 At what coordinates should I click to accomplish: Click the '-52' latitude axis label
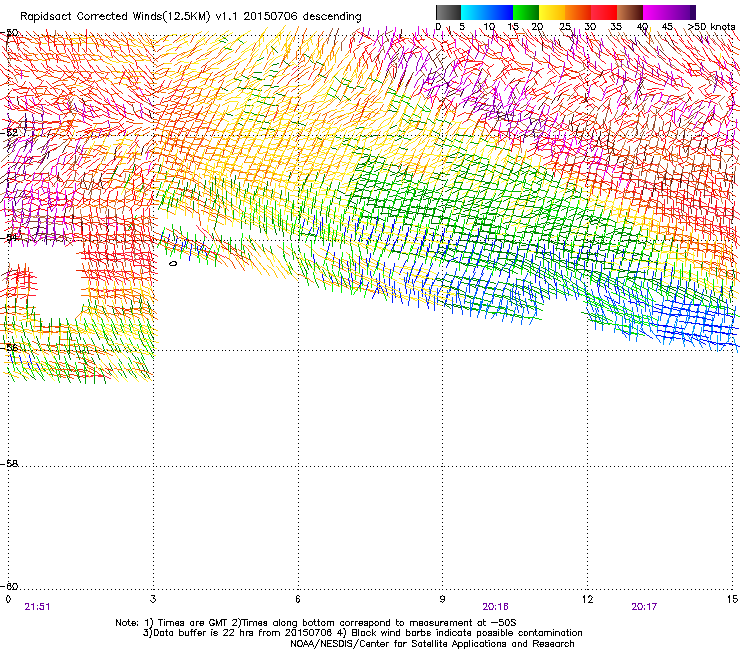click(x=11, y=133)
